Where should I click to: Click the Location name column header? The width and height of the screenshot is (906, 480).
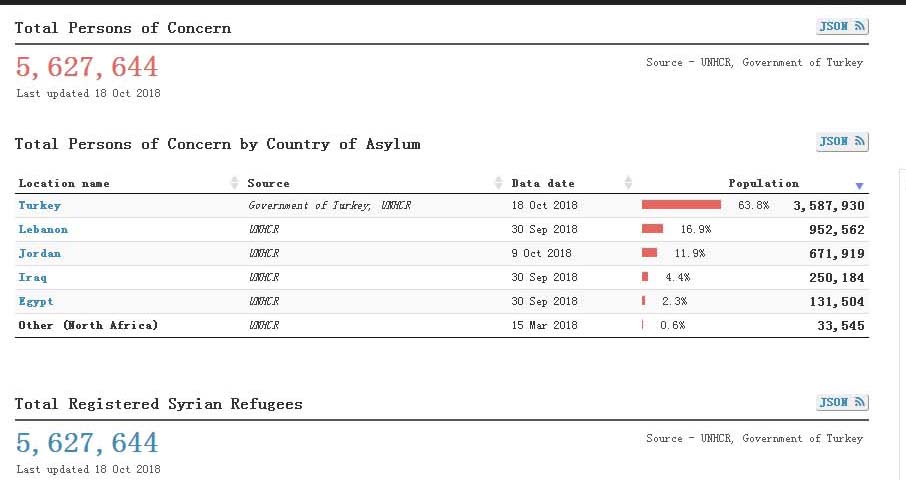64,184
